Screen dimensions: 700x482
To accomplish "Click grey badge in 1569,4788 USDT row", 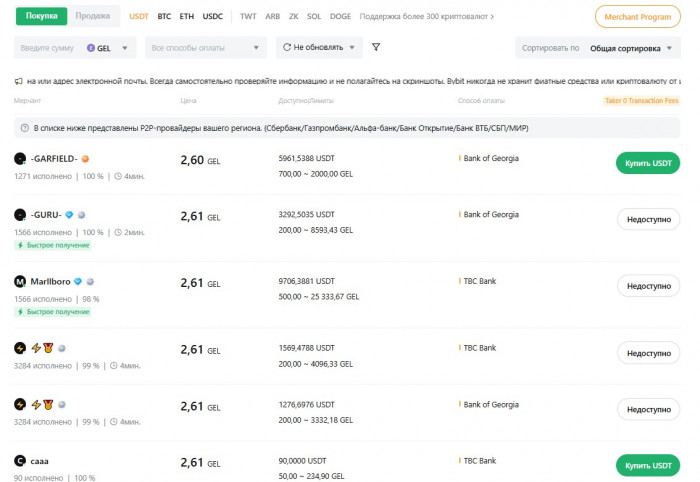I will [x=62, y=348].
